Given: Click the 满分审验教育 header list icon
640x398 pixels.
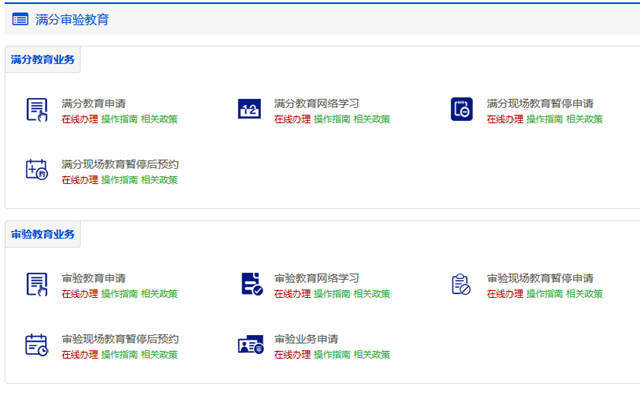Looking at the screenshot, I should click(x=20, y=19).
